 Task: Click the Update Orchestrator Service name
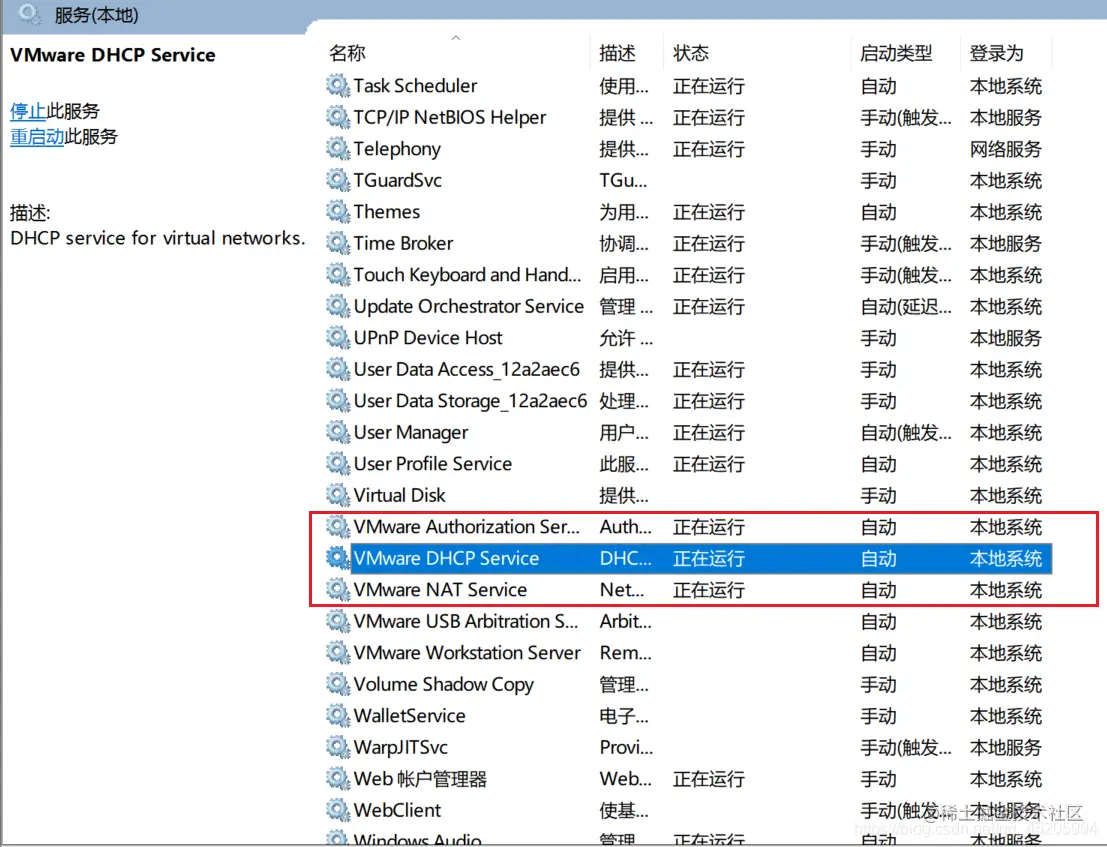click(469, 306)
